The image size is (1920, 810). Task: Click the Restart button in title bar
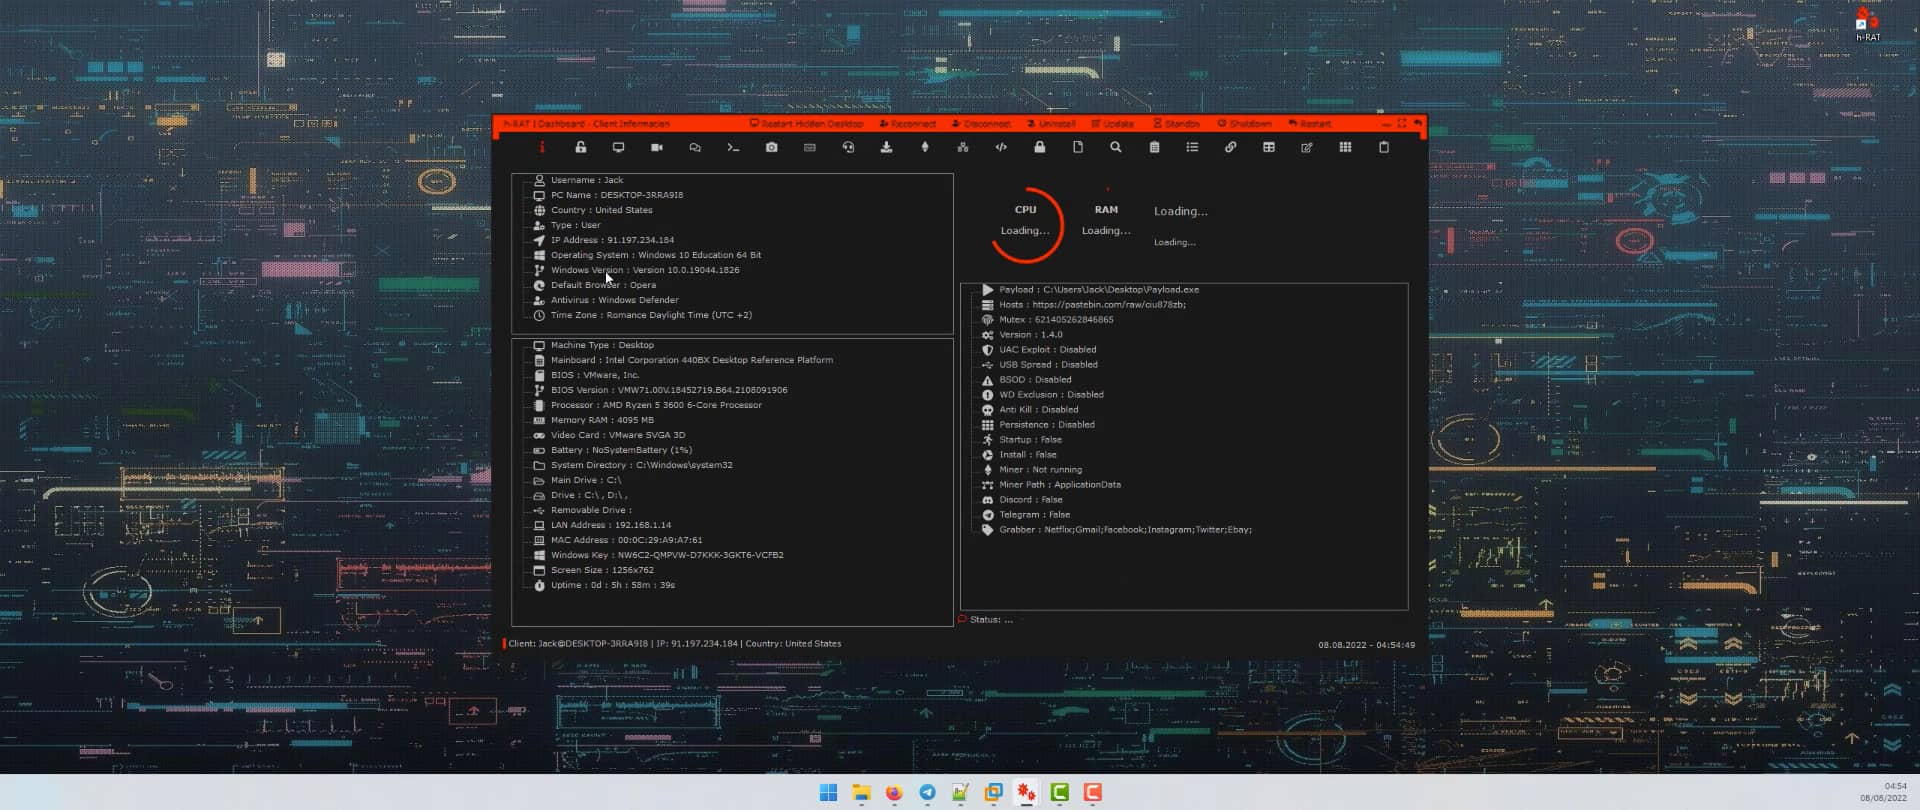[1309, 124]
